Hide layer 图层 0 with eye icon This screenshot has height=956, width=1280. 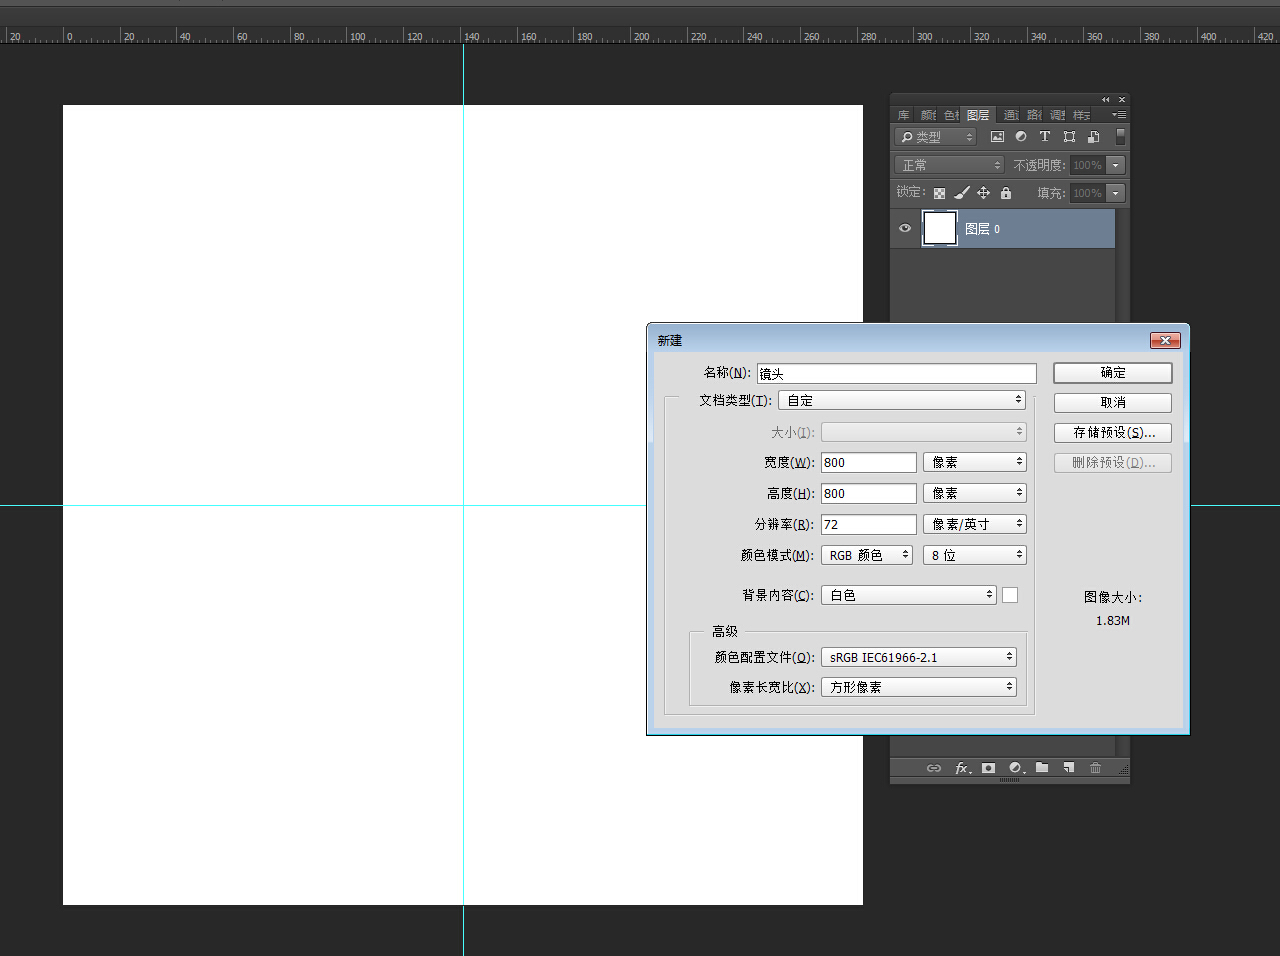point(905,228)
